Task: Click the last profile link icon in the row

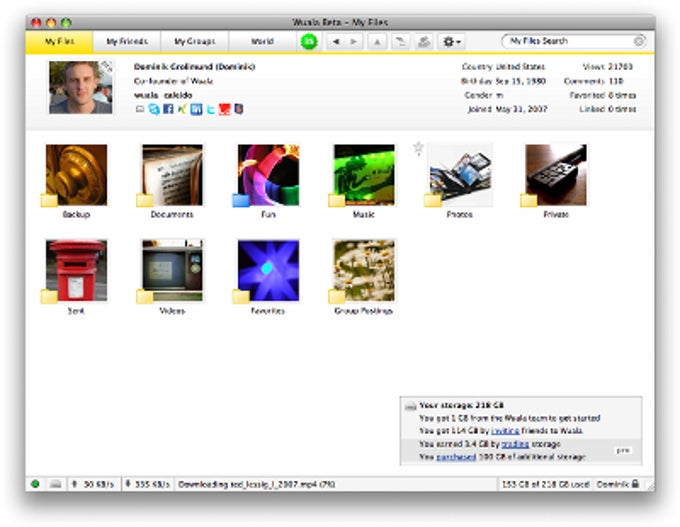Action: (238, 109)
